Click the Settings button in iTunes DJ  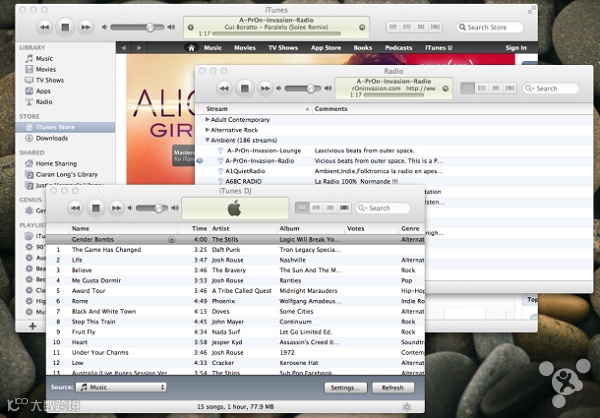(x=346, y=388)
